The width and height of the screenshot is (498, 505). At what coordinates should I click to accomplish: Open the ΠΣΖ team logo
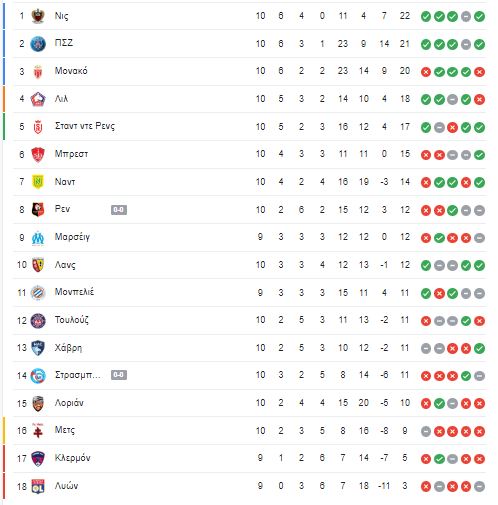(x=38, y=44)
